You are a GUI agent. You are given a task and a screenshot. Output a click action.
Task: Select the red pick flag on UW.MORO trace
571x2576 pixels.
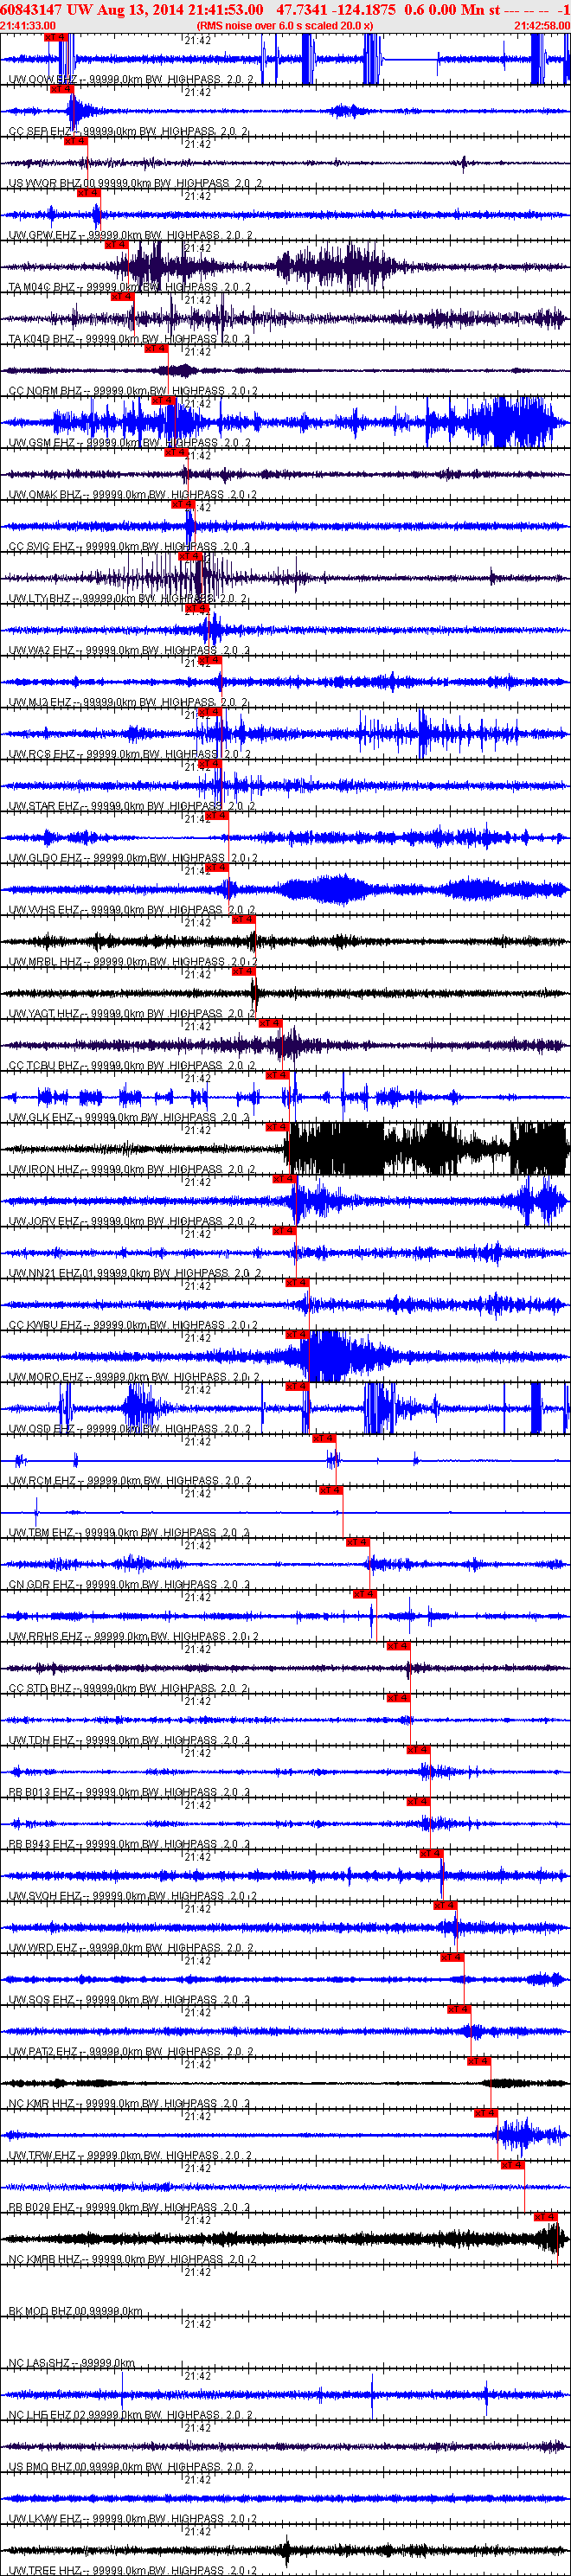click(x=297, y=1334)
